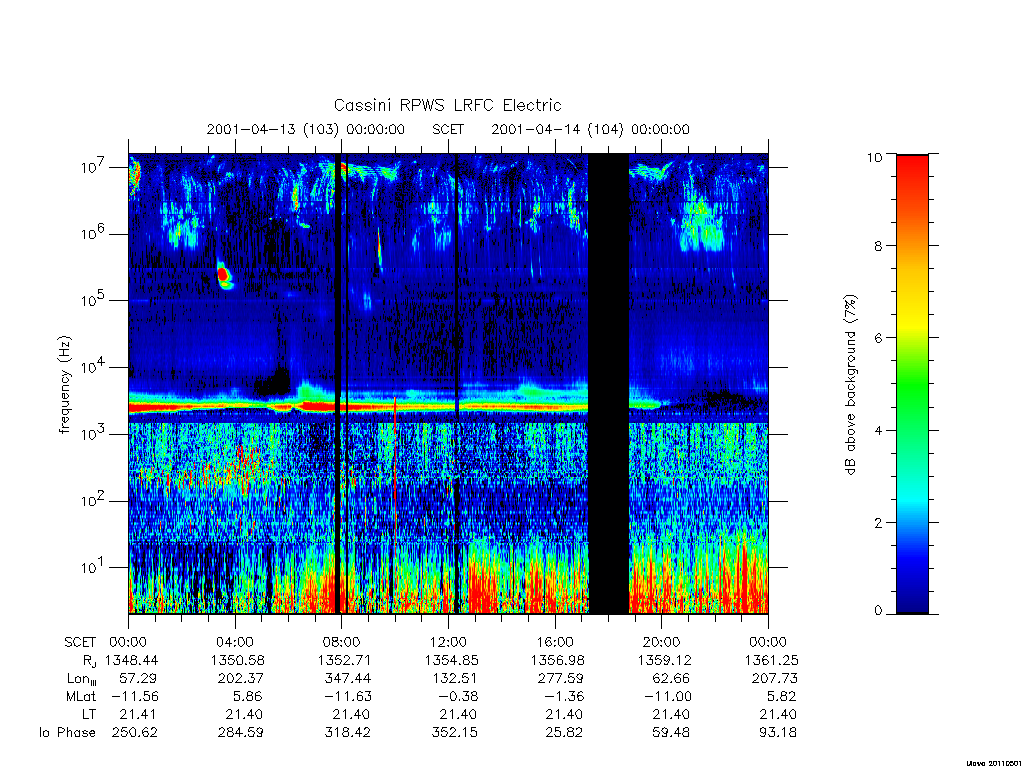Click the MLat value -0.38
Image resolution: width=1024 pixels, height=768 pixels.
(x=457, y=697)
